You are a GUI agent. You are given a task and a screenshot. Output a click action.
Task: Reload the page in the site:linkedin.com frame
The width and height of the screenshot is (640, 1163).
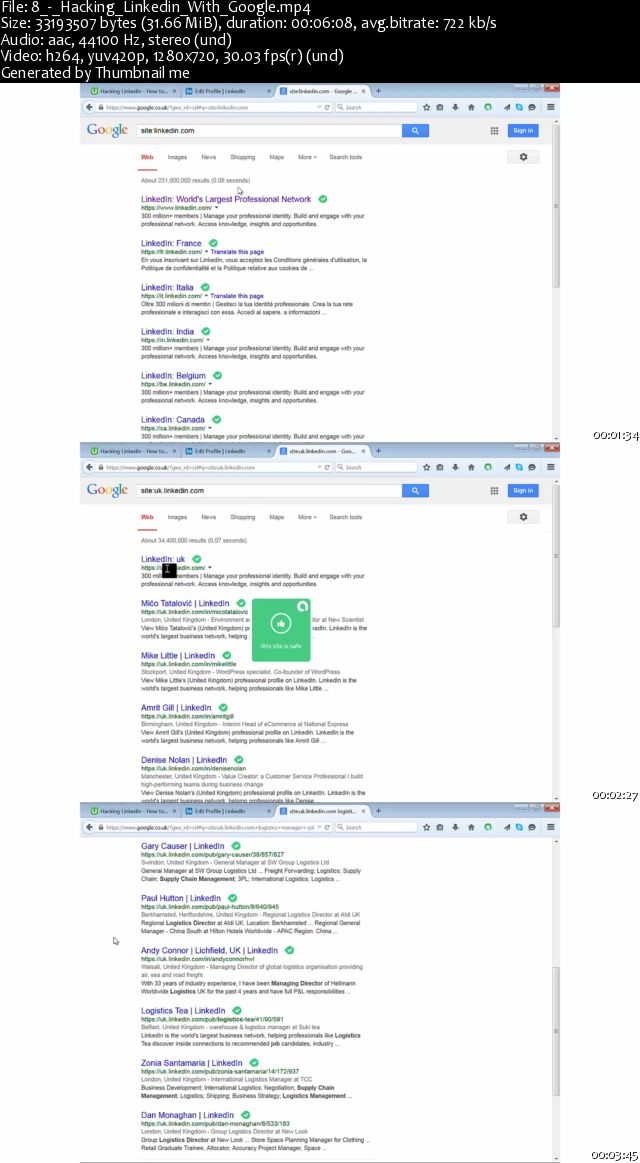pyautogui.click(x=328, y=108)
